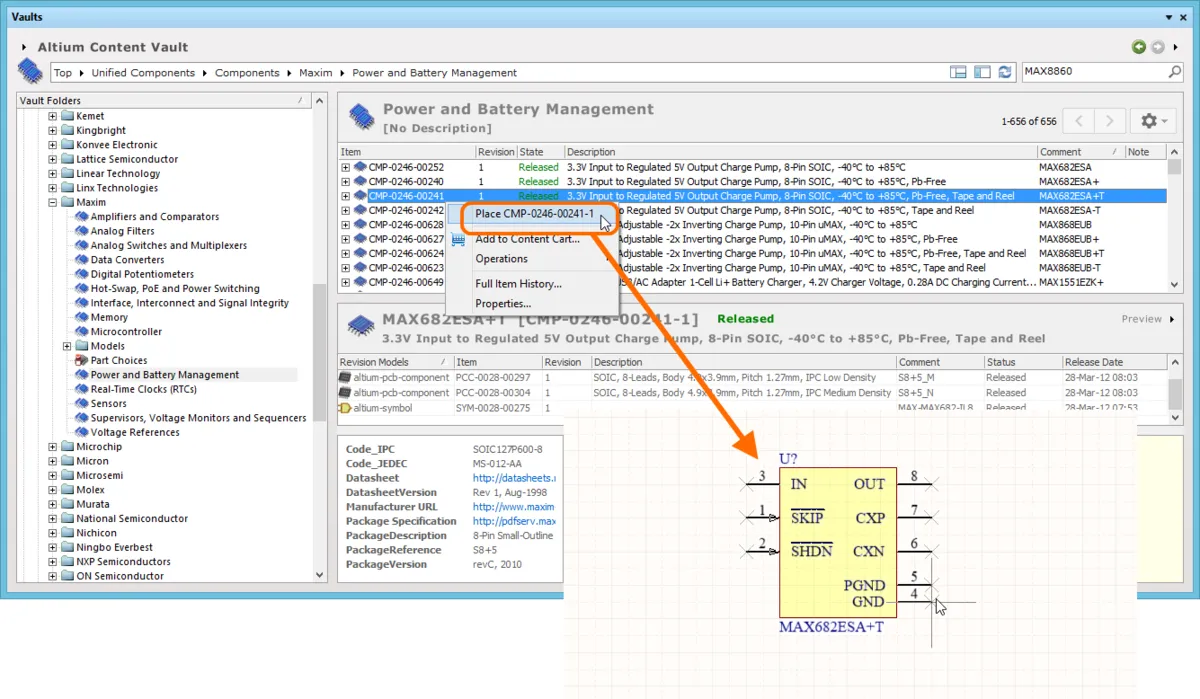Open the Real-Time Clocks (RTCs) folder

tap(143, 389)
